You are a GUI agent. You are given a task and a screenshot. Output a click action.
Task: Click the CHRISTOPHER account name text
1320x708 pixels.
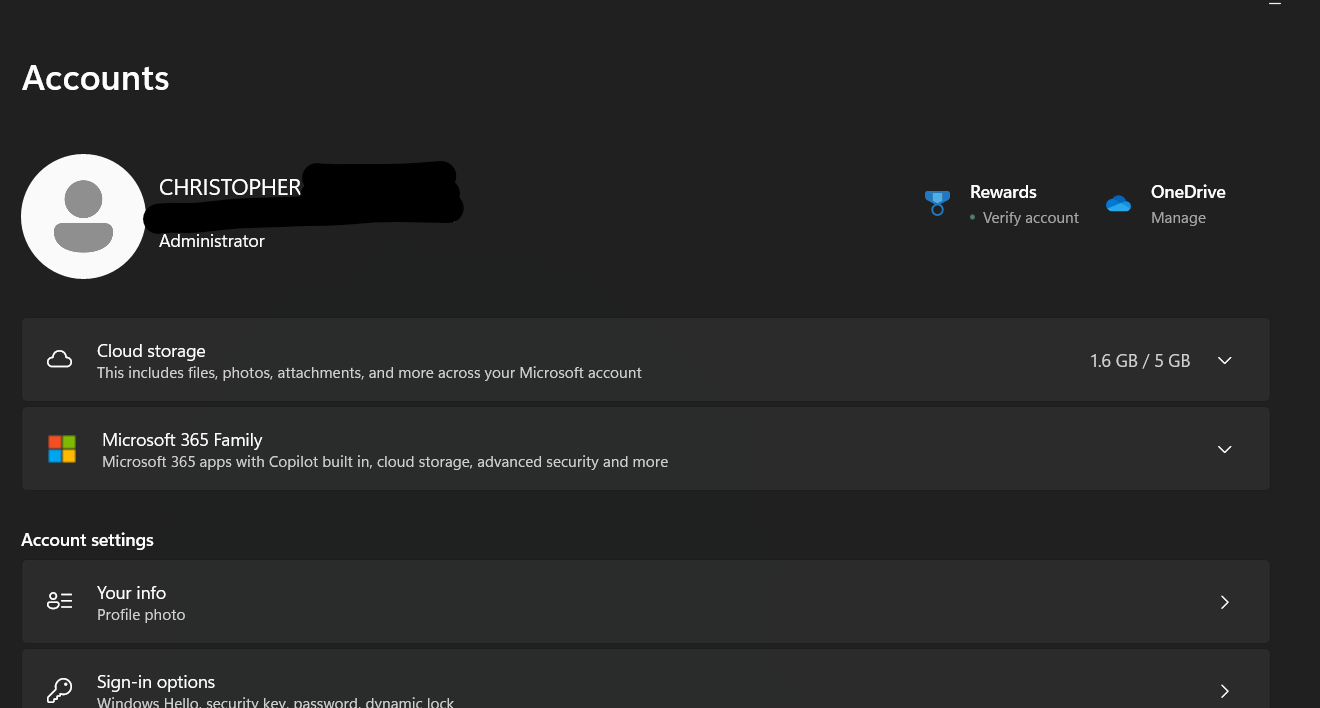tap(230, 188)
